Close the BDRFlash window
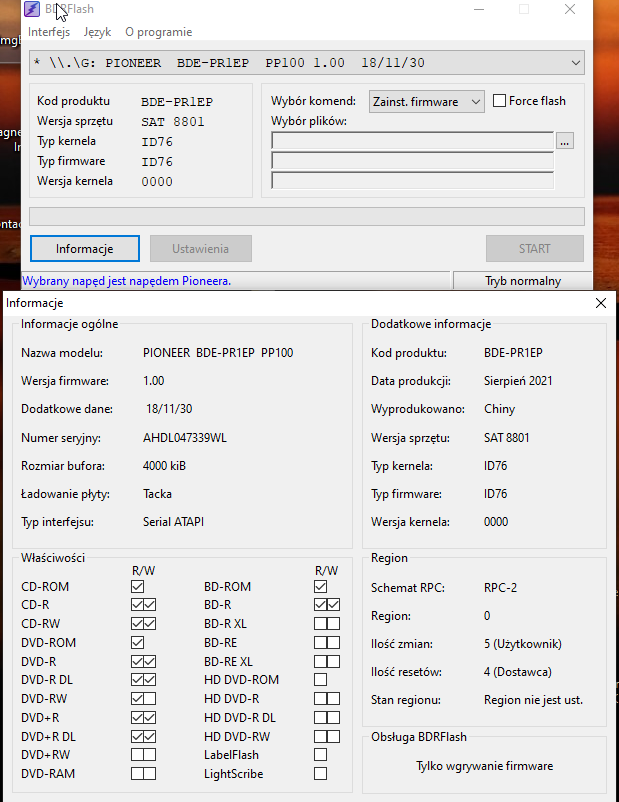This screenshot has height=802, width=619. [570, 9]
